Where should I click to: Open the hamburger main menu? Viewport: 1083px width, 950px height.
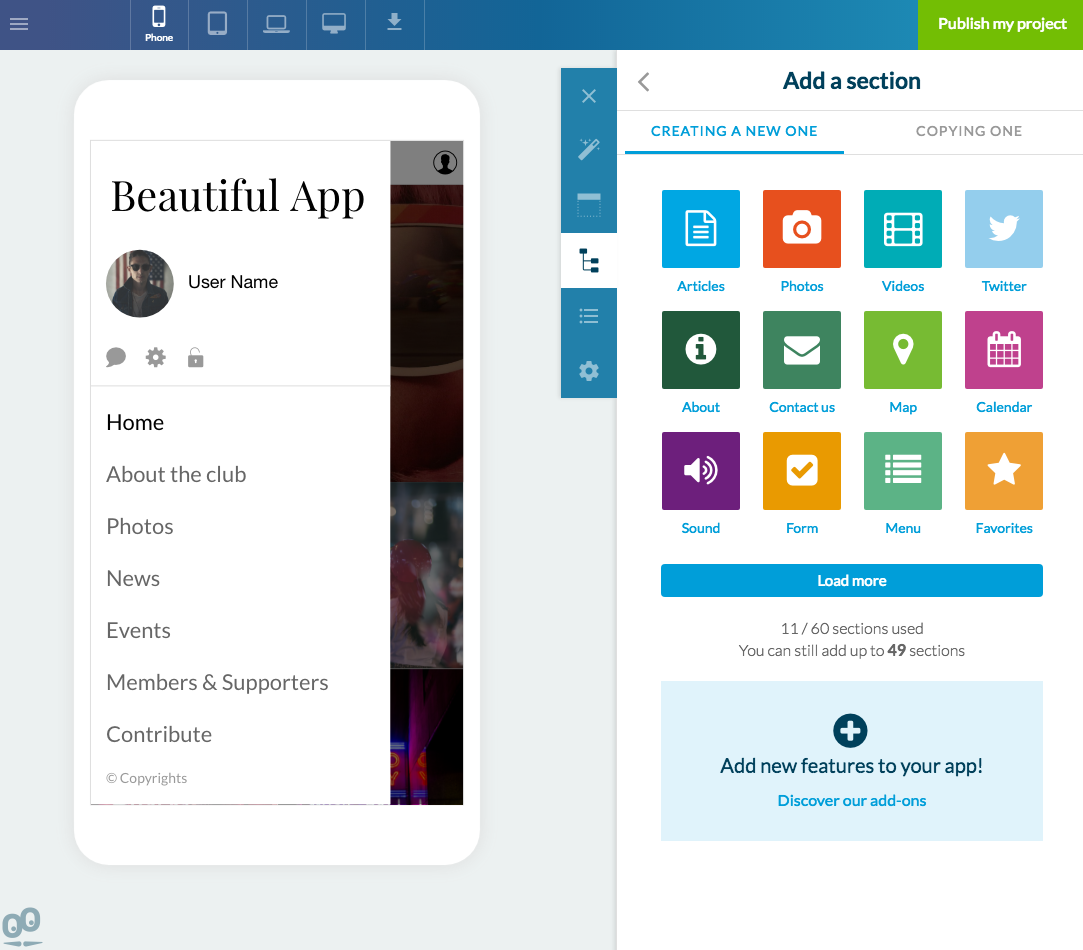click(19, 24)
